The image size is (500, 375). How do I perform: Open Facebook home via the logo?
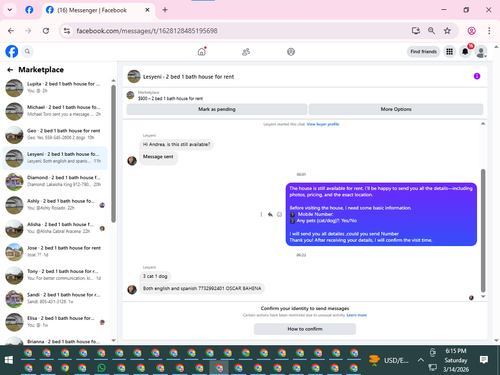(x=12, y=51)
